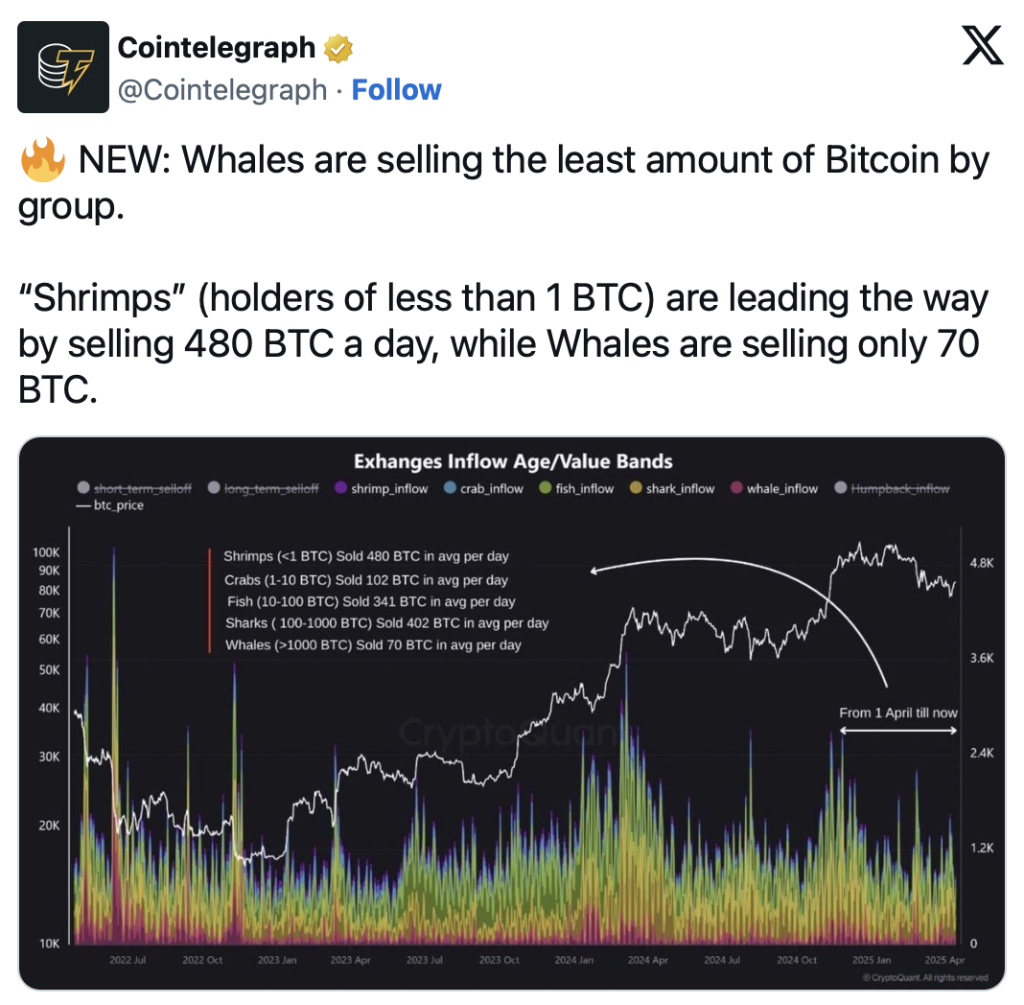The height and width of the screenshot is (1005, 1024).
Task: Open the X logo icon
Action: tap(982, 45)
